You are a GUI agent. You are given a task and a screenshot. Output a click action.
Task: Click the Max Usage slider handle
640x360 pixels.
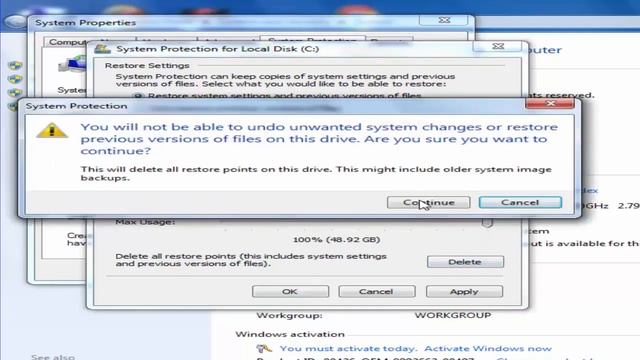(487, 223)
